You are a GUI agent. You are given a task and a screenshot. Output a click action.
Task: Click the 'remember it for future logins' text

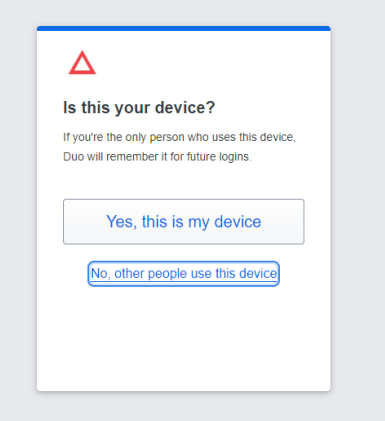pos(179,157)
